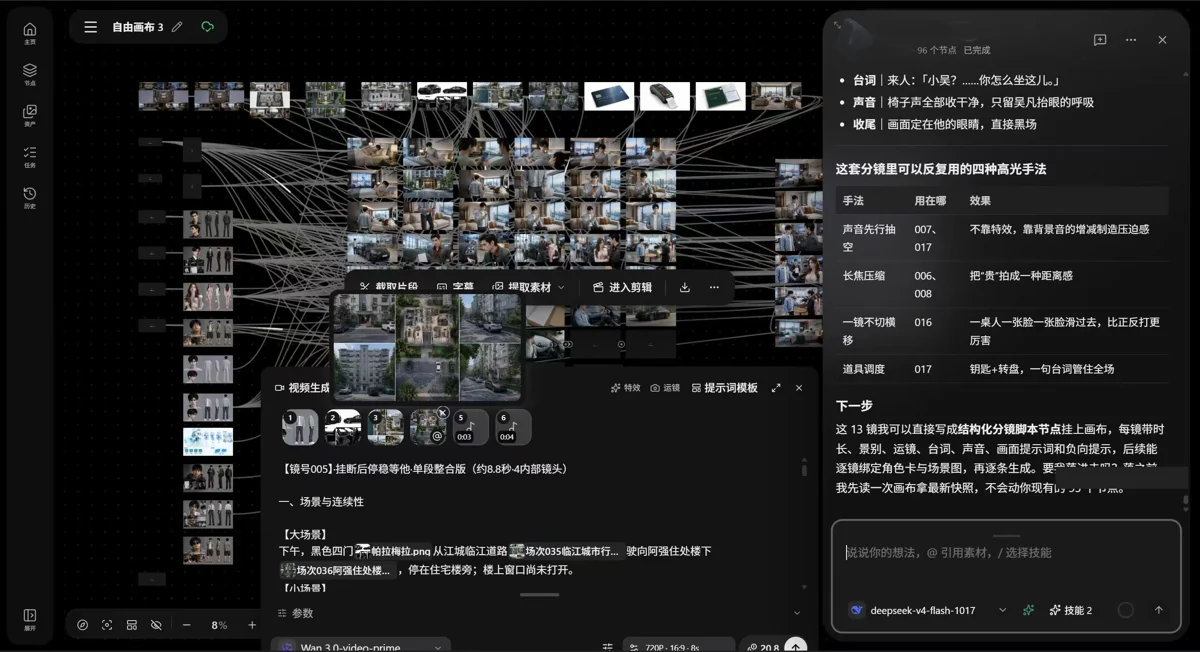Click the video send arrow beside 20.8 credits
The width and height of the screenshot is (1200, 652).
point(796,646)
